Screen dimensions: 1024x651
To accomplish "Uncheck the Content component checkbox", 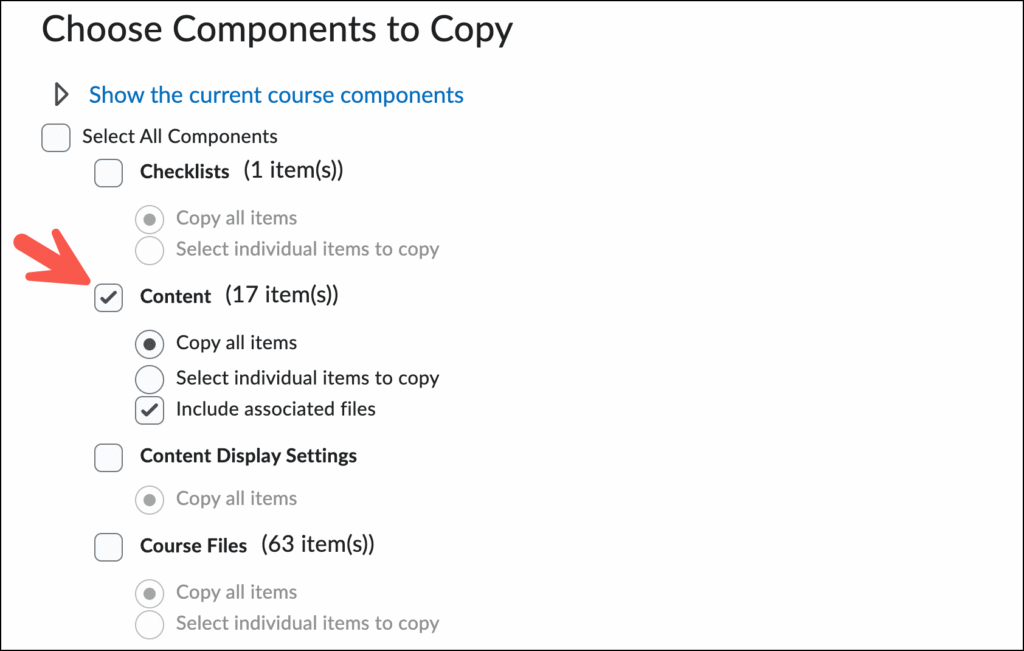I will [108, 297].
